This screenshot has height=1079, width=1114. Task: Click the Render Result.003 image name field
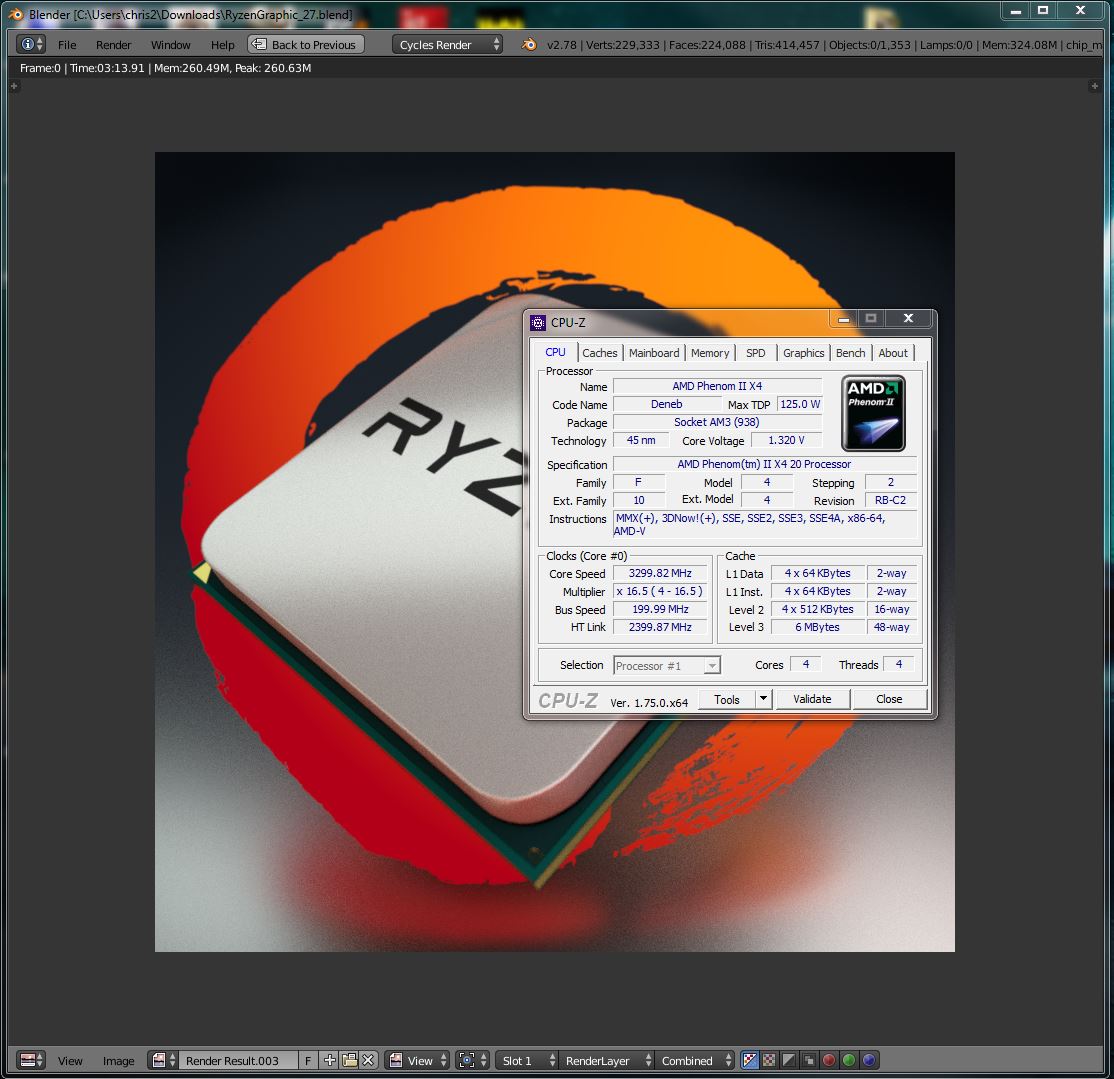pyautogui.click(x=237, y=1061)
